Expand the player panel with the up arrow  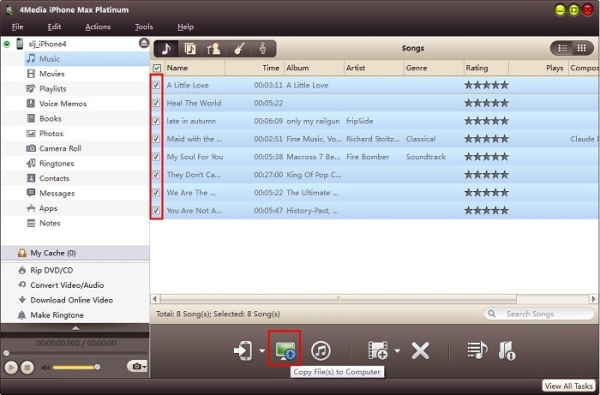point(76,328)
